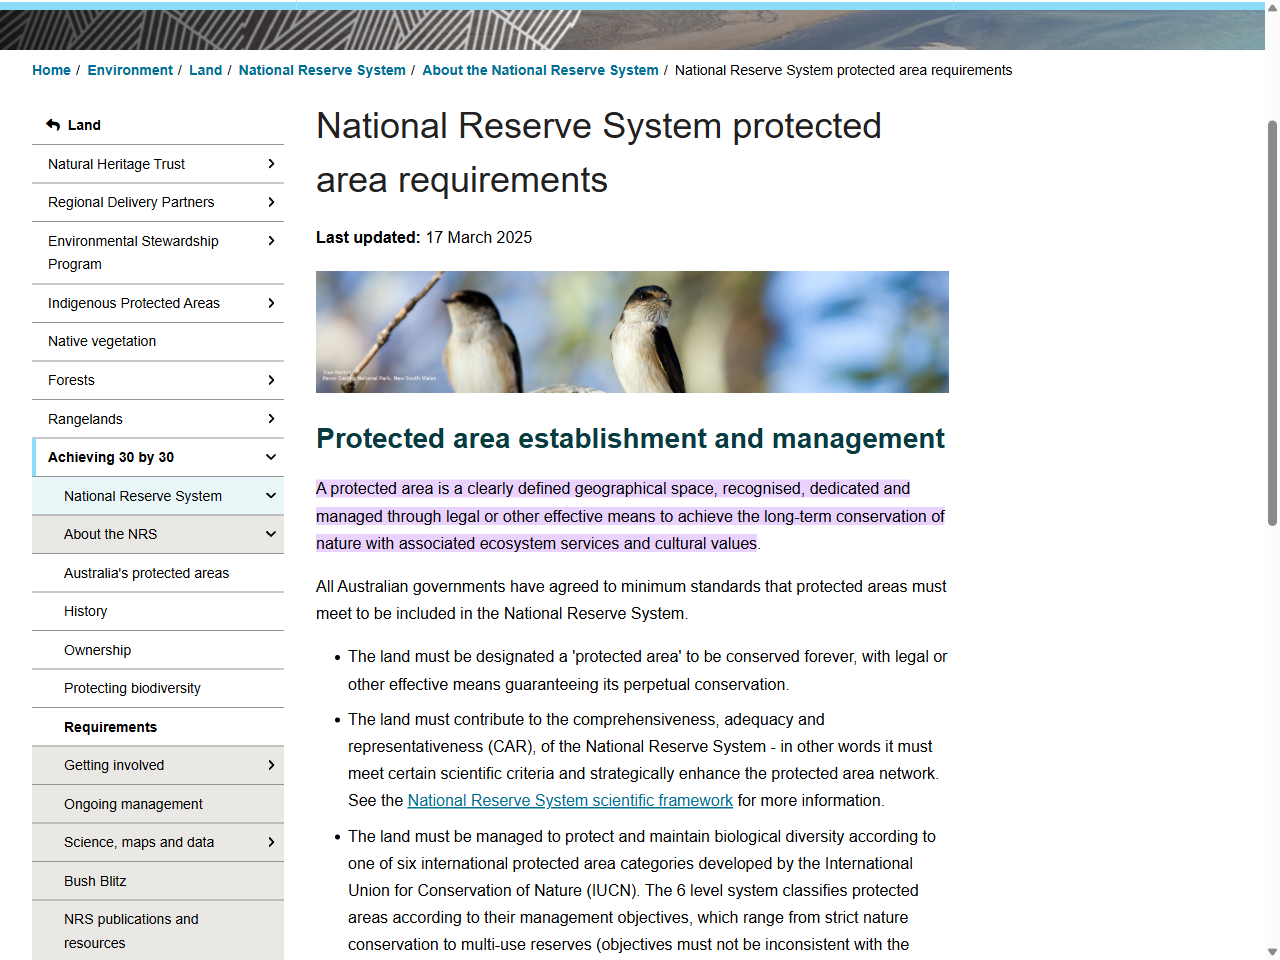
Task: Expand the Forests sidebar item
Action: (x=271, y=380)
